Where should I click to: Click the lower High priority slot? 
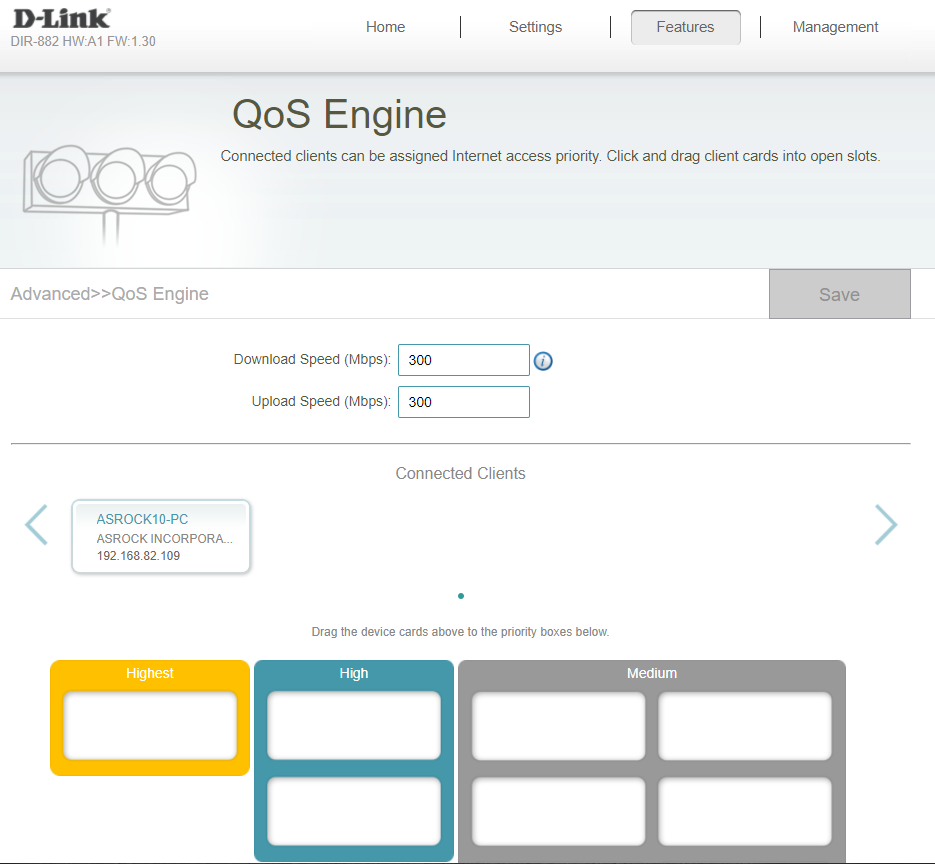click(x=354, y=811)
